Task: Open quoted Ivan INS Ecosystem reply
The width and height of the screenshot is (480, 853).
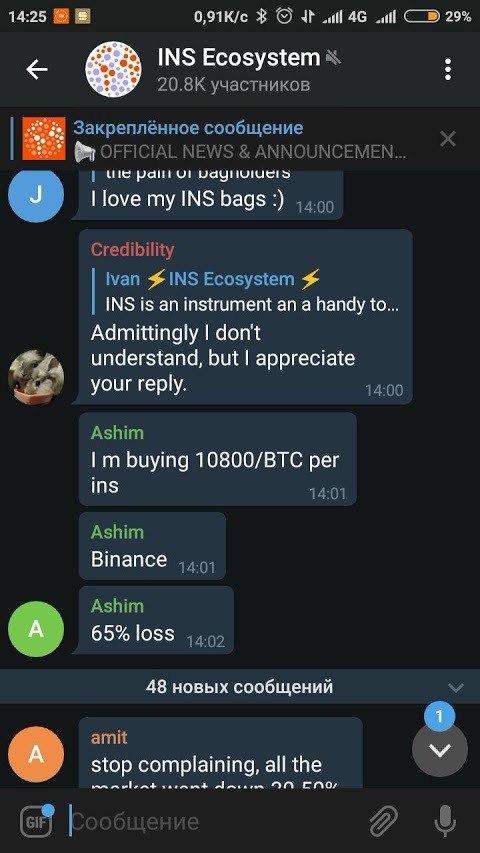Action: pyautogui.click(x=245, y=291)
